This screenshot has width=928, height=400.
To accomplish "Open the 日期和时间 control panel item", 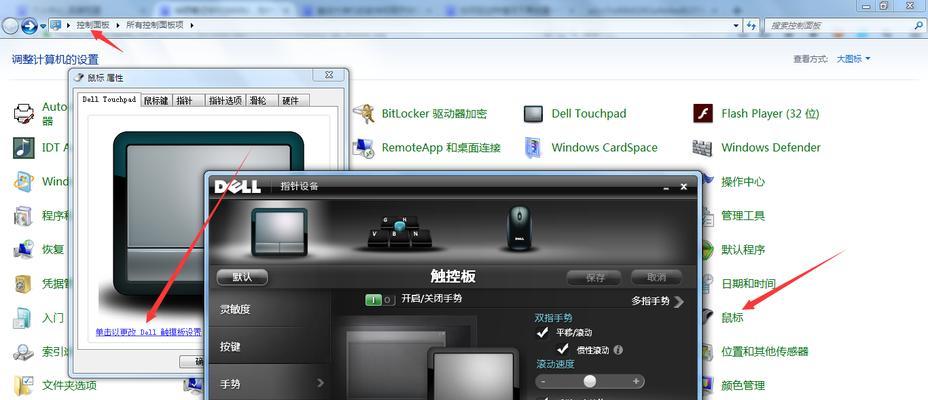I will click(x=748, y=283).
